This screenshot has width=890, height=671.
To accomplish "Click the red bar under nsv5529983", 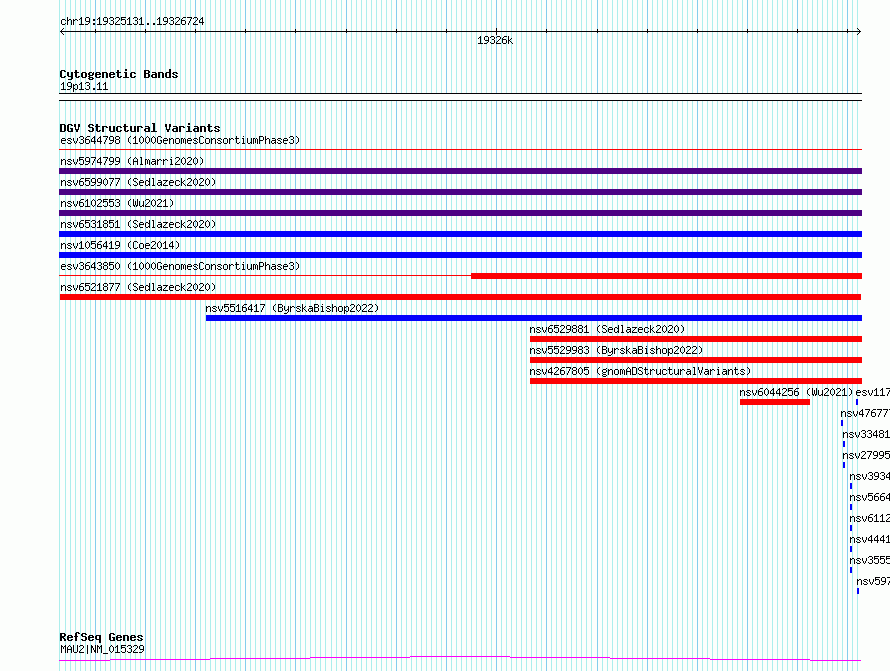I will [x=696, y=360].
